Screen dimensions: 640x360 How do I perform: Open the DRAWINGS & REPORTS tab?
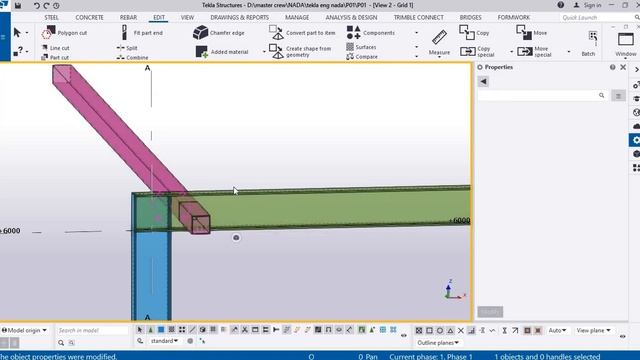coord(240,18)
